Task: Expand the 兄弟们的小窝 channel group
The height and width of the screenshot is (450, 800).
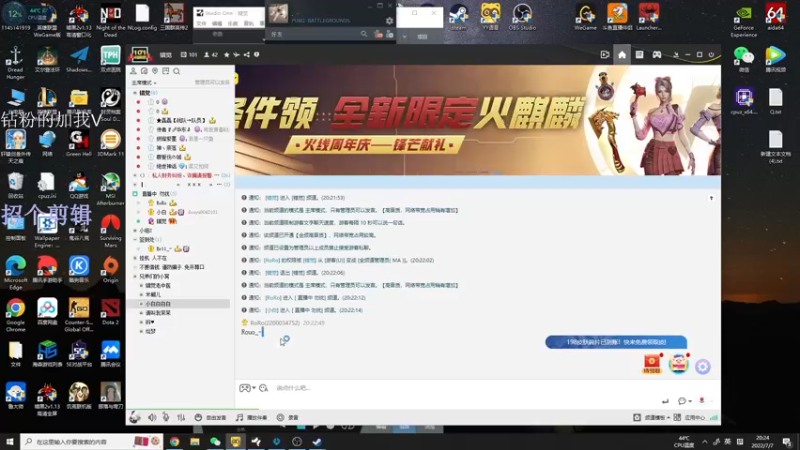Action: tap(135, 277)
